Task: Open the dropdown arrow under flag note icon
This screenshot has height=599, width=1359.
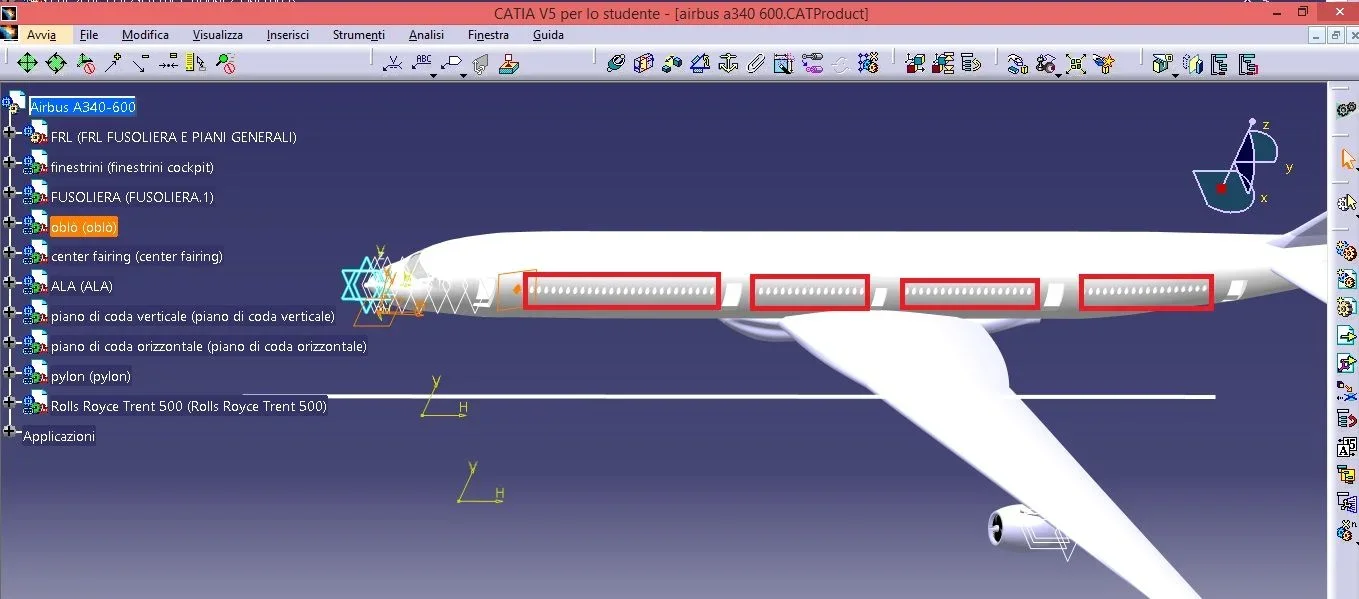Action: [463, 75]
